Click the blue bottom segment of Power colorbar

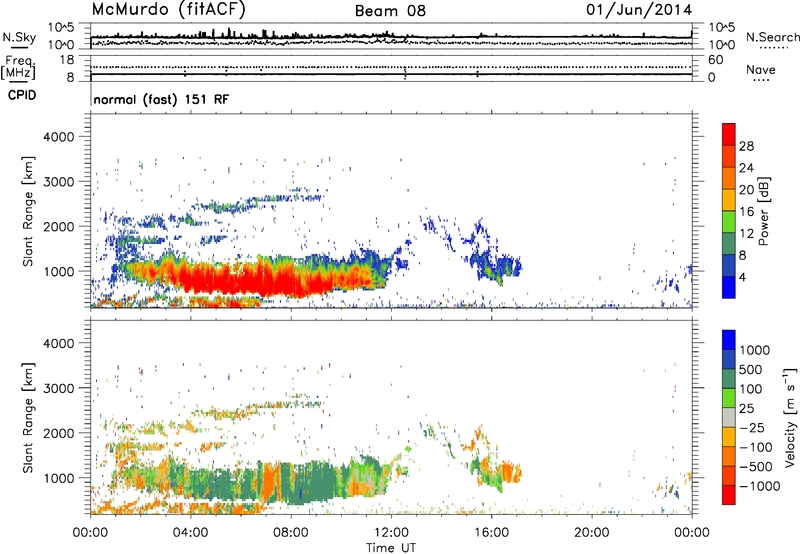(x=729, y=287)
